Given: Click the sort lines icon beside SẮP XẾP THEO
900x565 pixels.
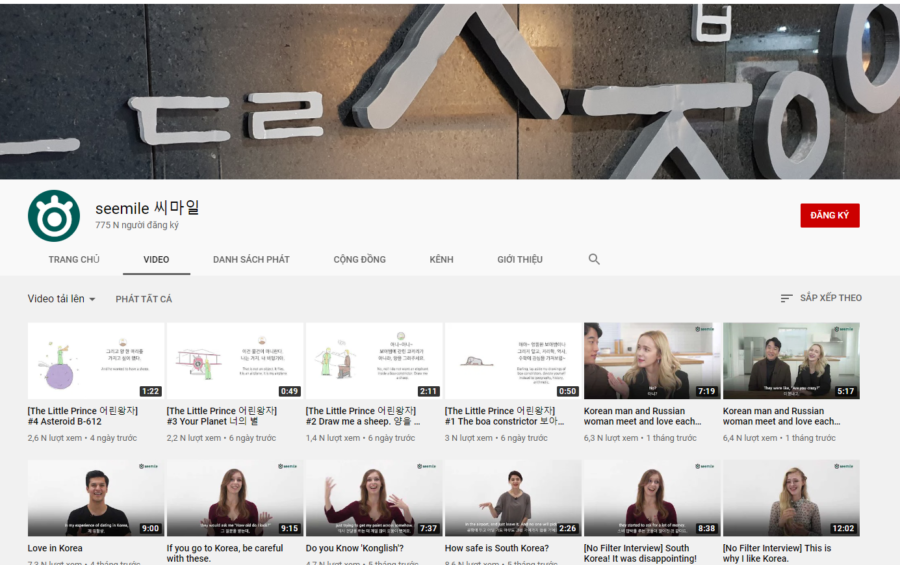Looking at the screenshot, I should tap(786, 298).
